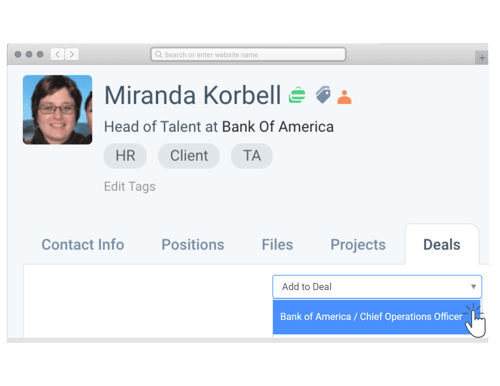Open a new tab with plus button
The height and width of the screenshot is (386, 500).
click(482, 58)
